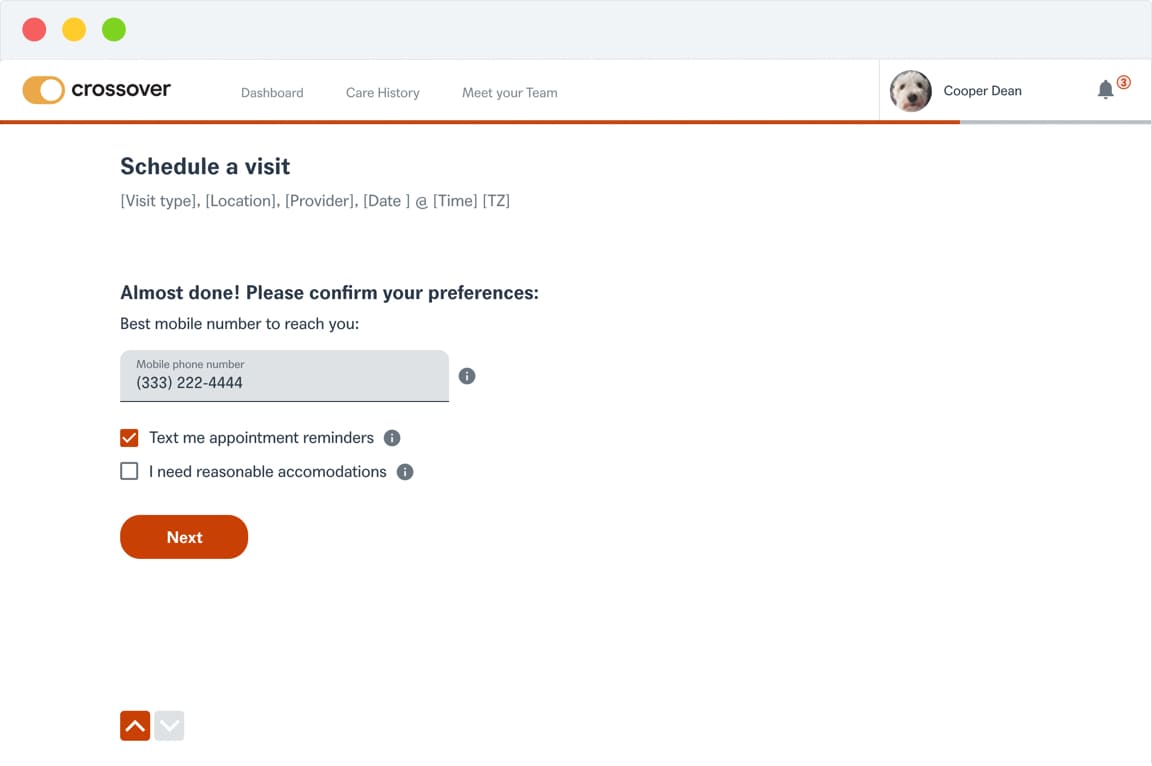
Task: Click info icon next to appointment reminders
Action: tap(392, 438)
